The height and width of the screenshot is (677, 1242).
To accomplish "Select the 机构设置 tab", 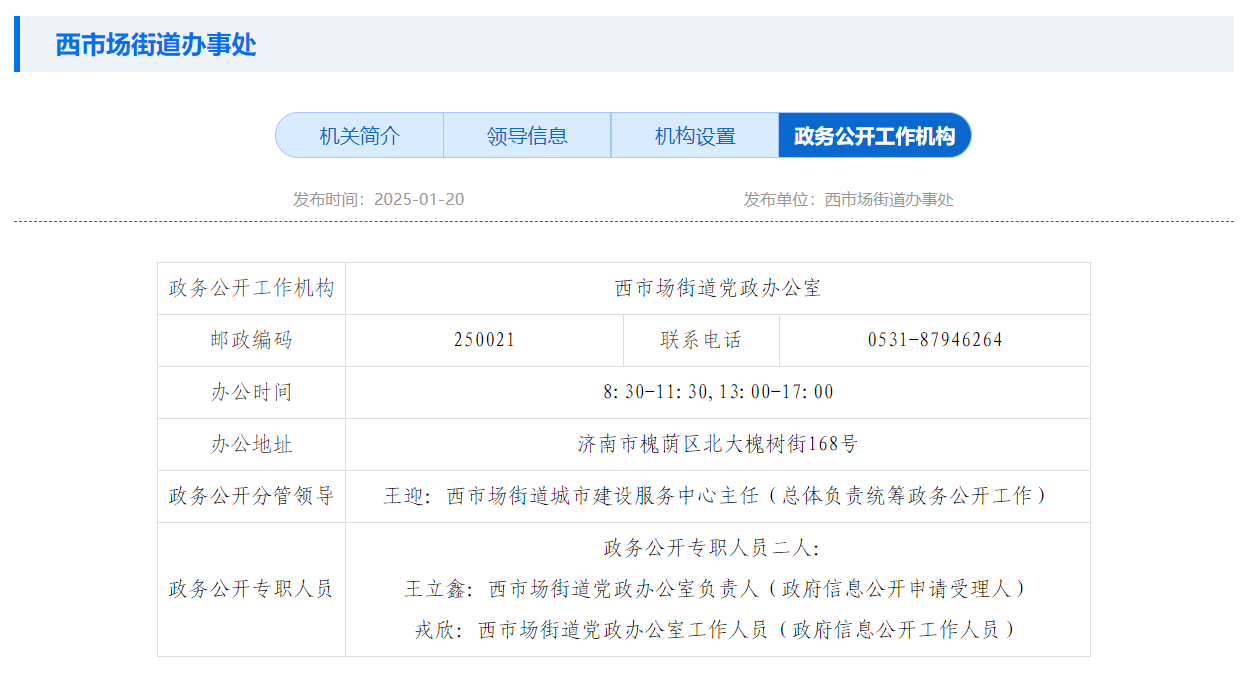I will click(695, 136).
